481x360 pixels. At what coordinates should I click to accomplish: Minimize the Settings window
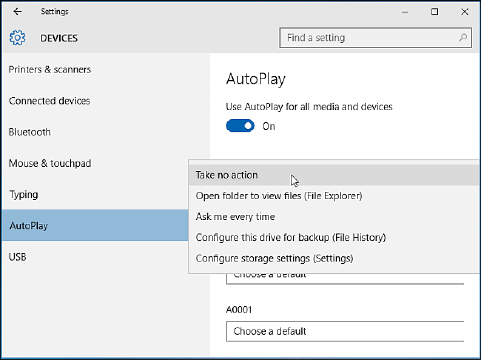(x=405, y=12)
